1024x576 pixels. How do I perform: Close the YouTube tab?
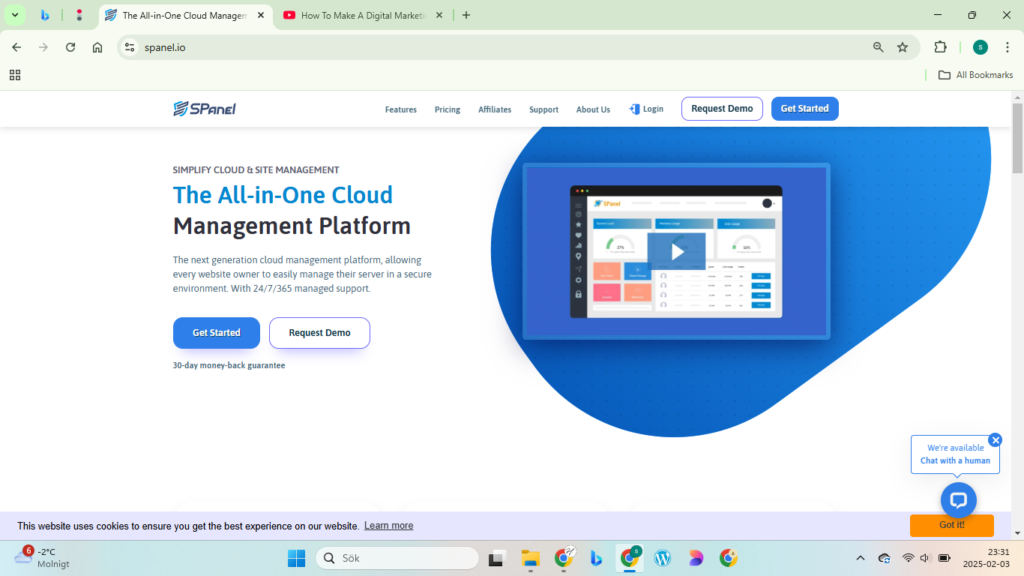click(439, 15)
